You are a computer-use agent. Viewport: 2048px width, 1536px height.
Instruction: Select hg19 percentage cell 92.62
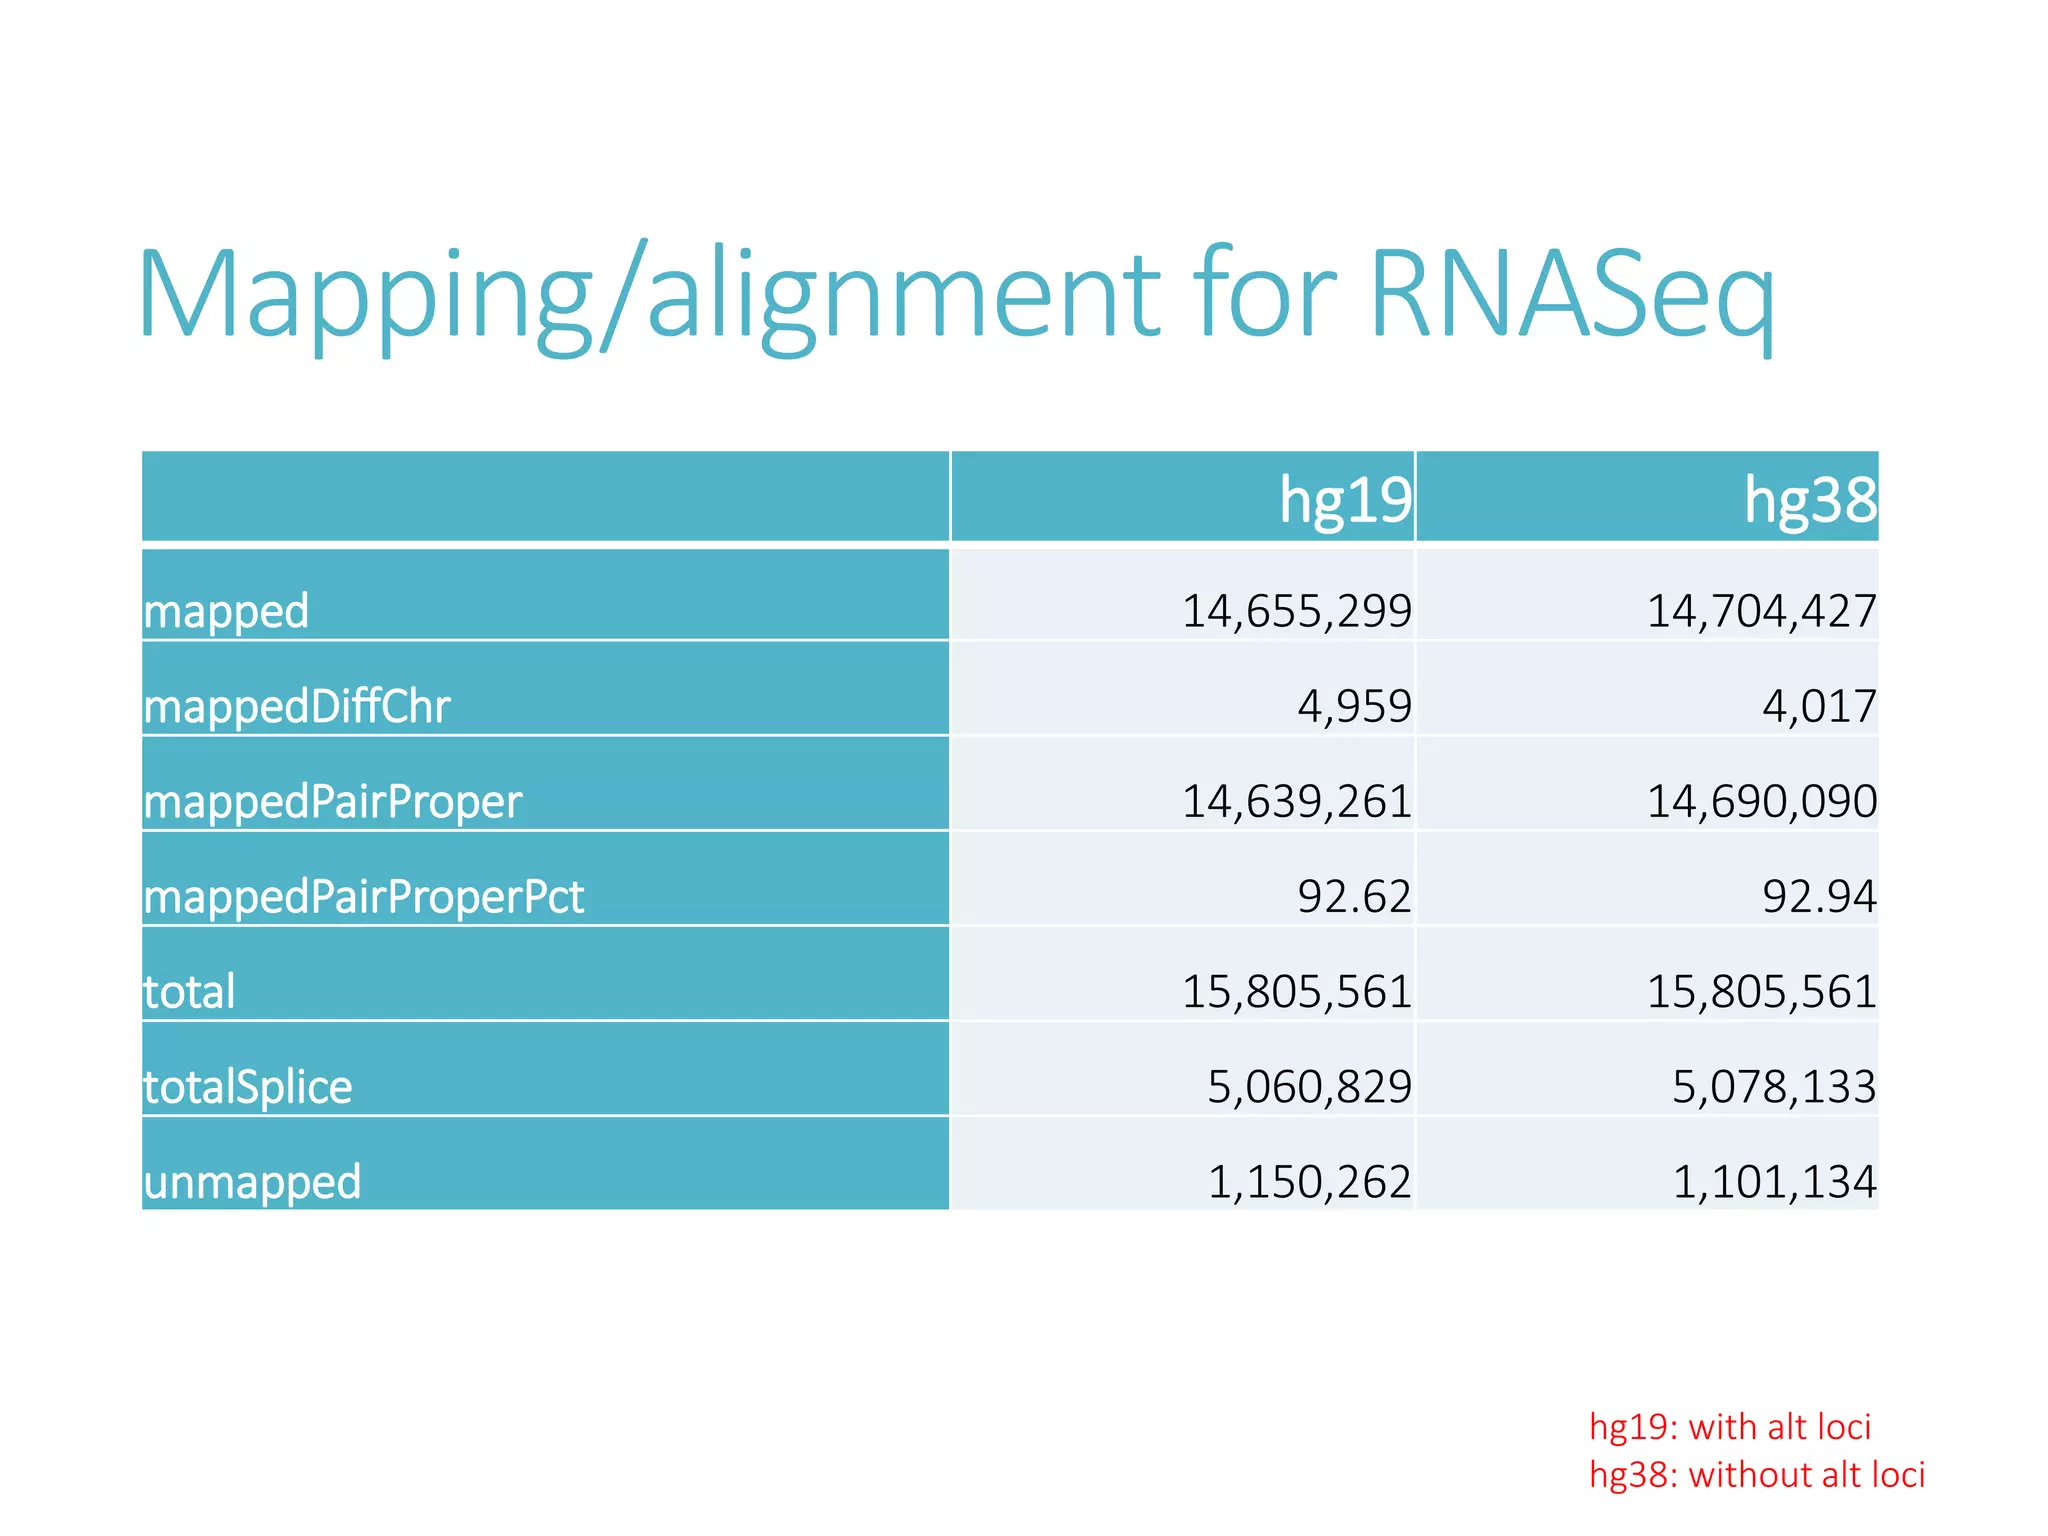[x=1354, y=896]
